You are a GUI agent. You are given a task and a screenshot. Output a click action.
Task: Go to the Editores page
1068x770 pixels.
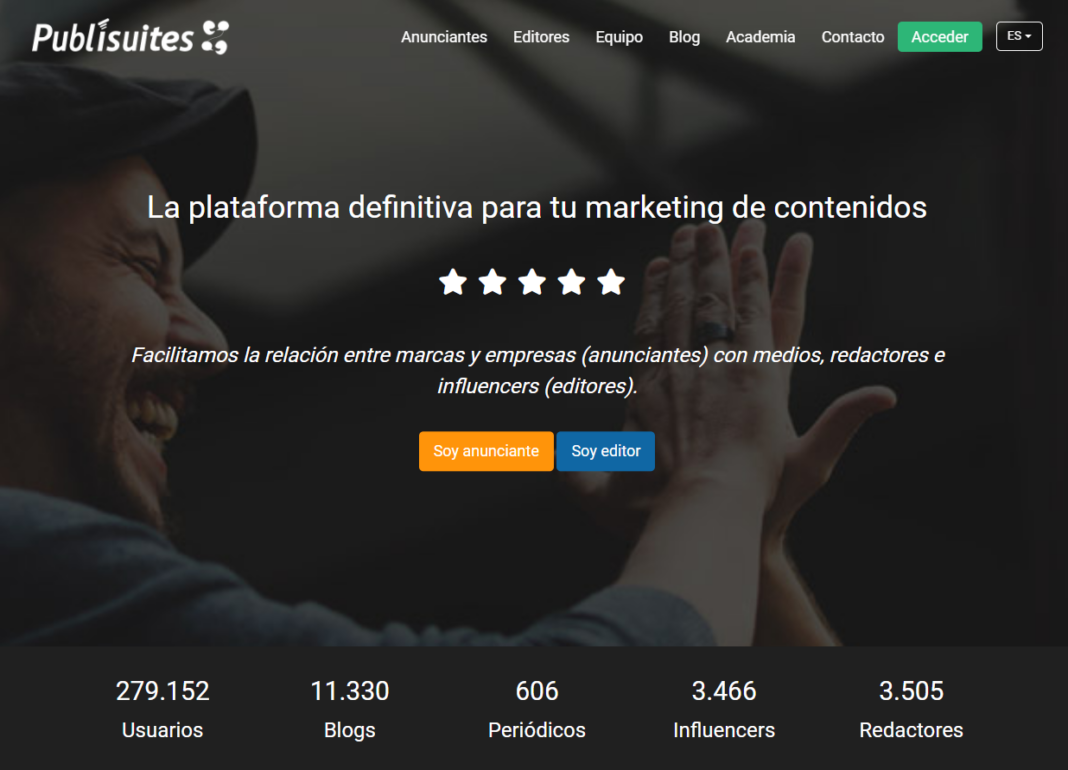541,37
